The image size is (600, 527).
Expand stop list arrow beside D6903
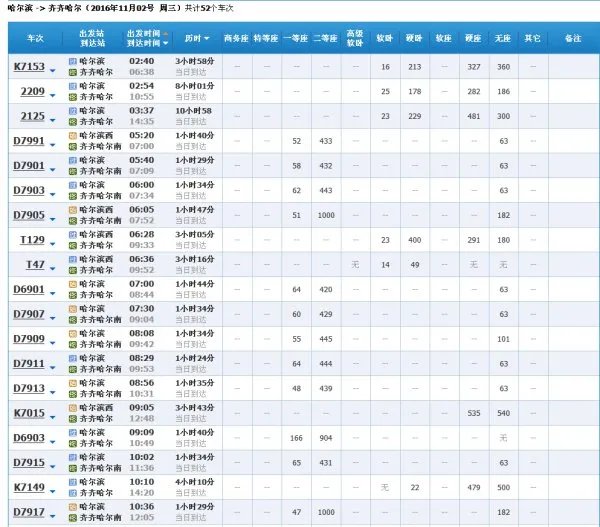[53, 442]
